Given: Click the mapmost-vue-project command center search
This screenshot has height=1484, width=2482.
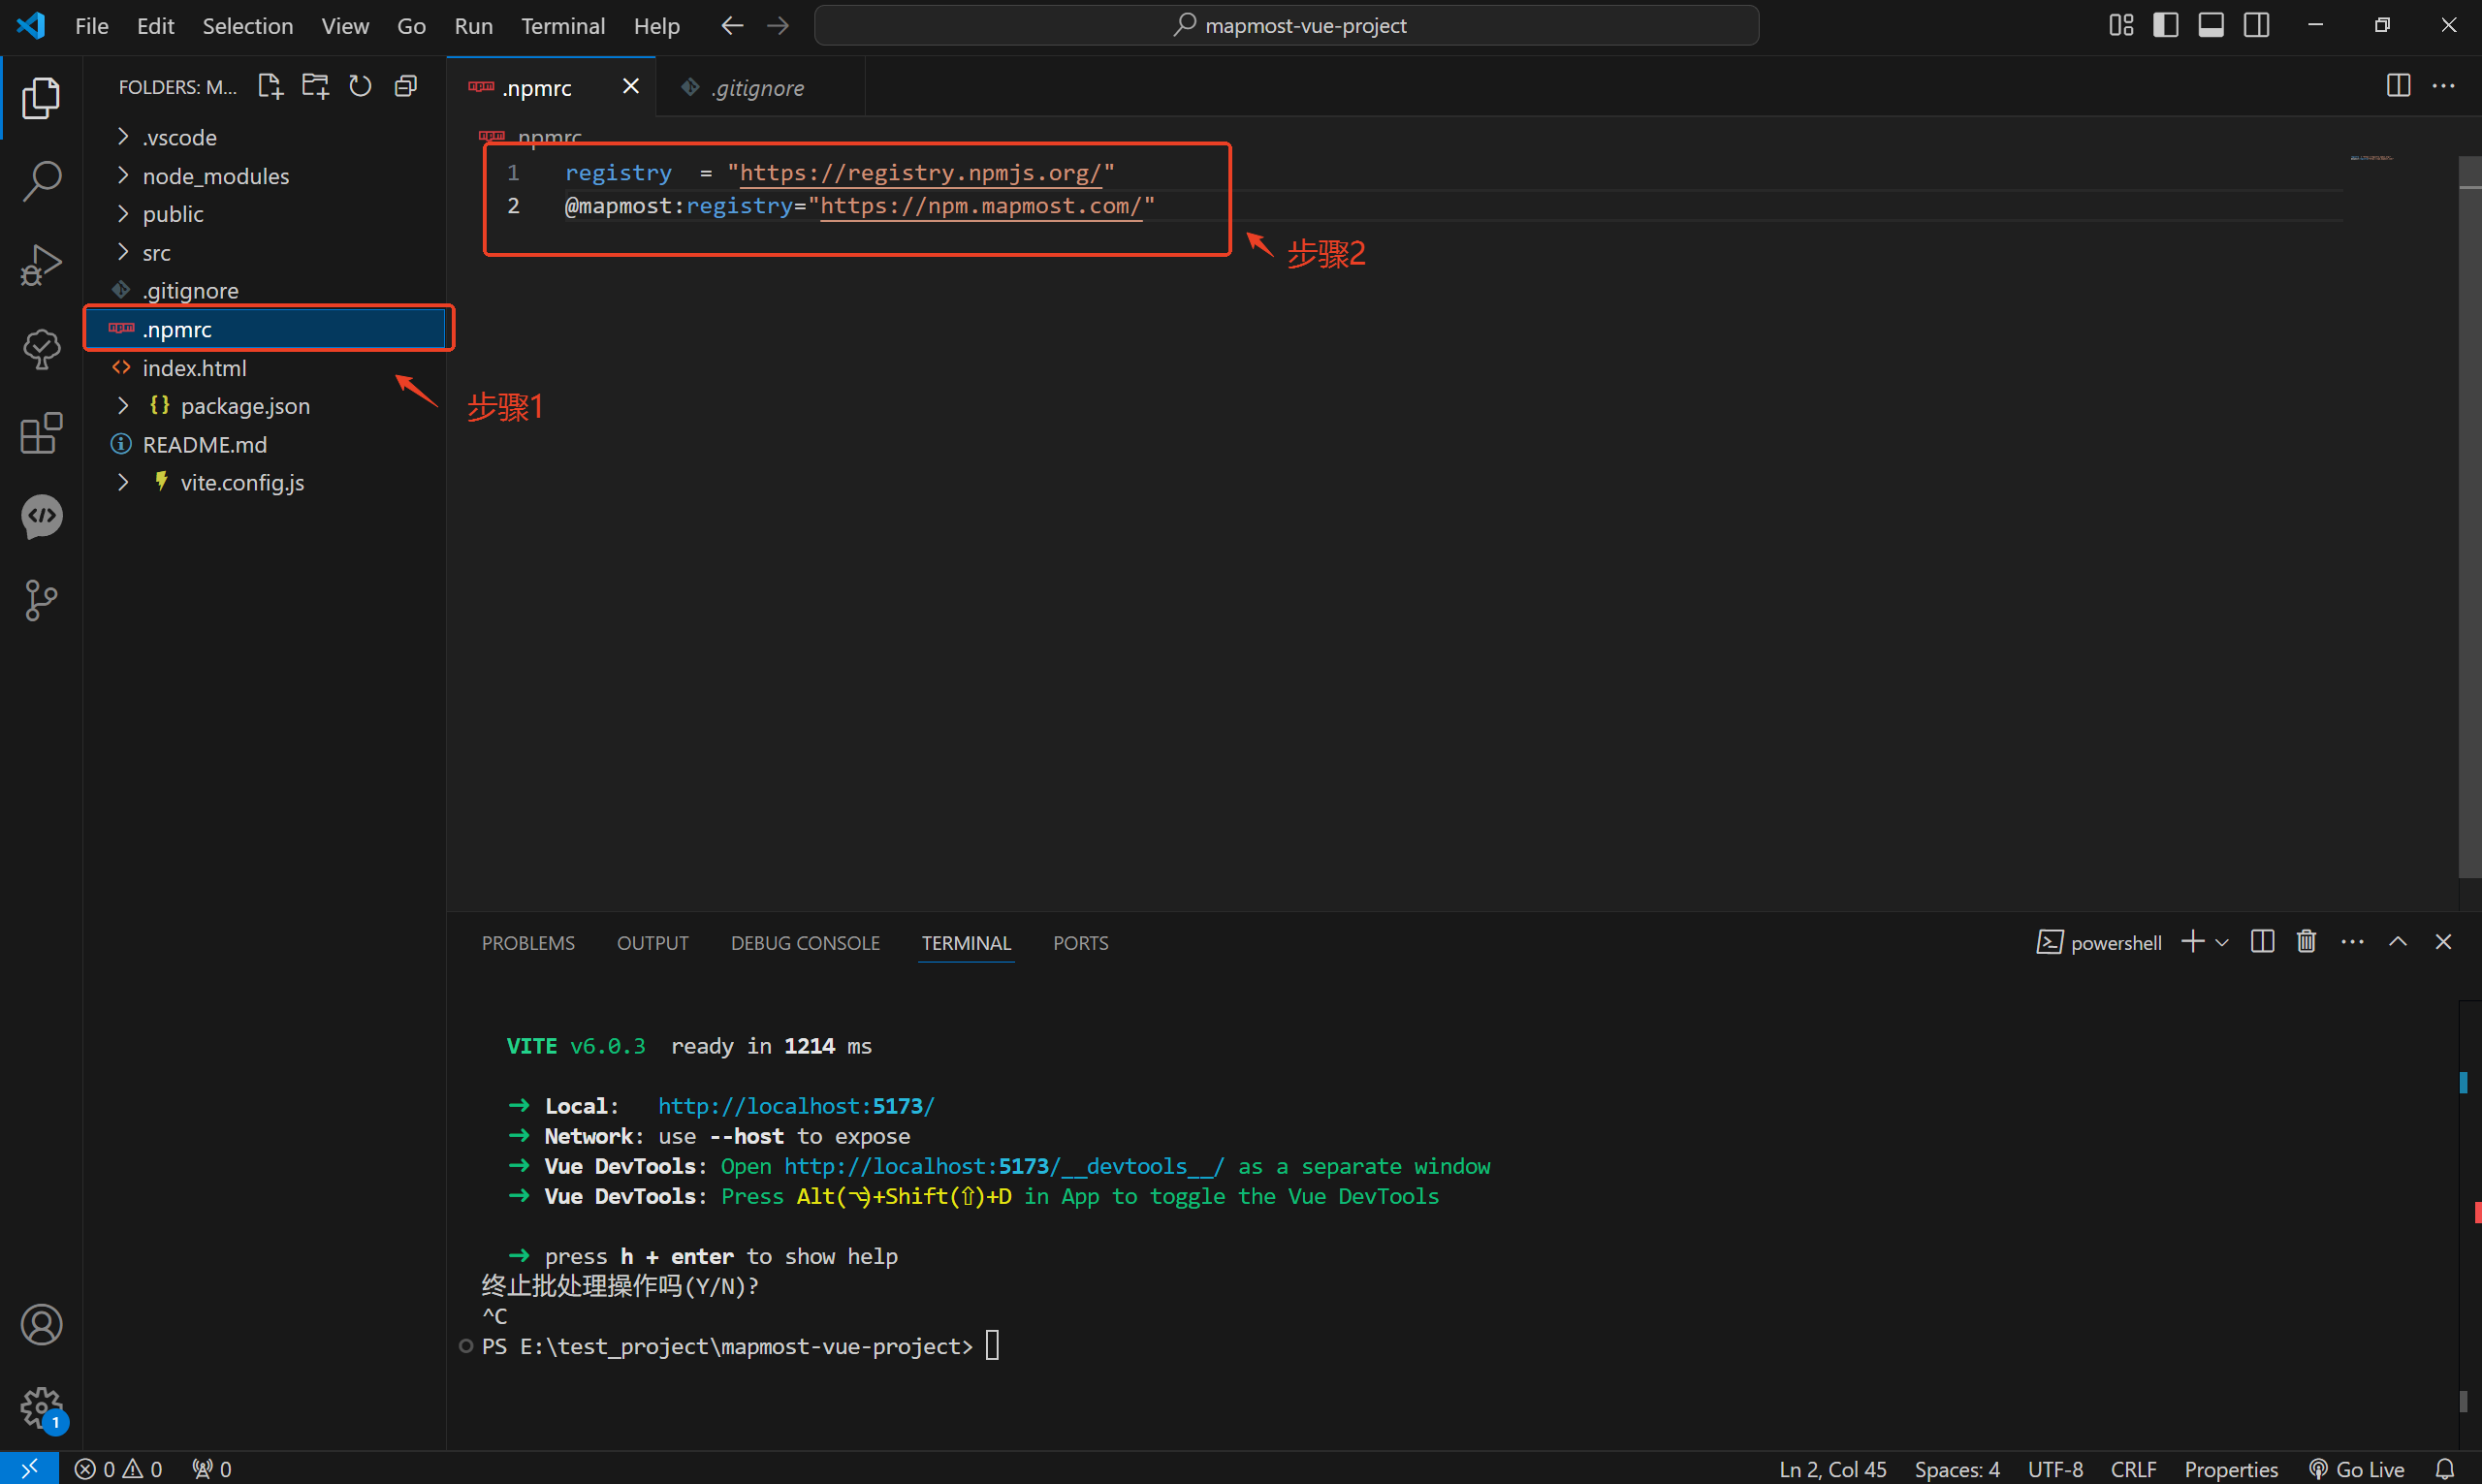Looking at the screenshot, I should 1287,25.
